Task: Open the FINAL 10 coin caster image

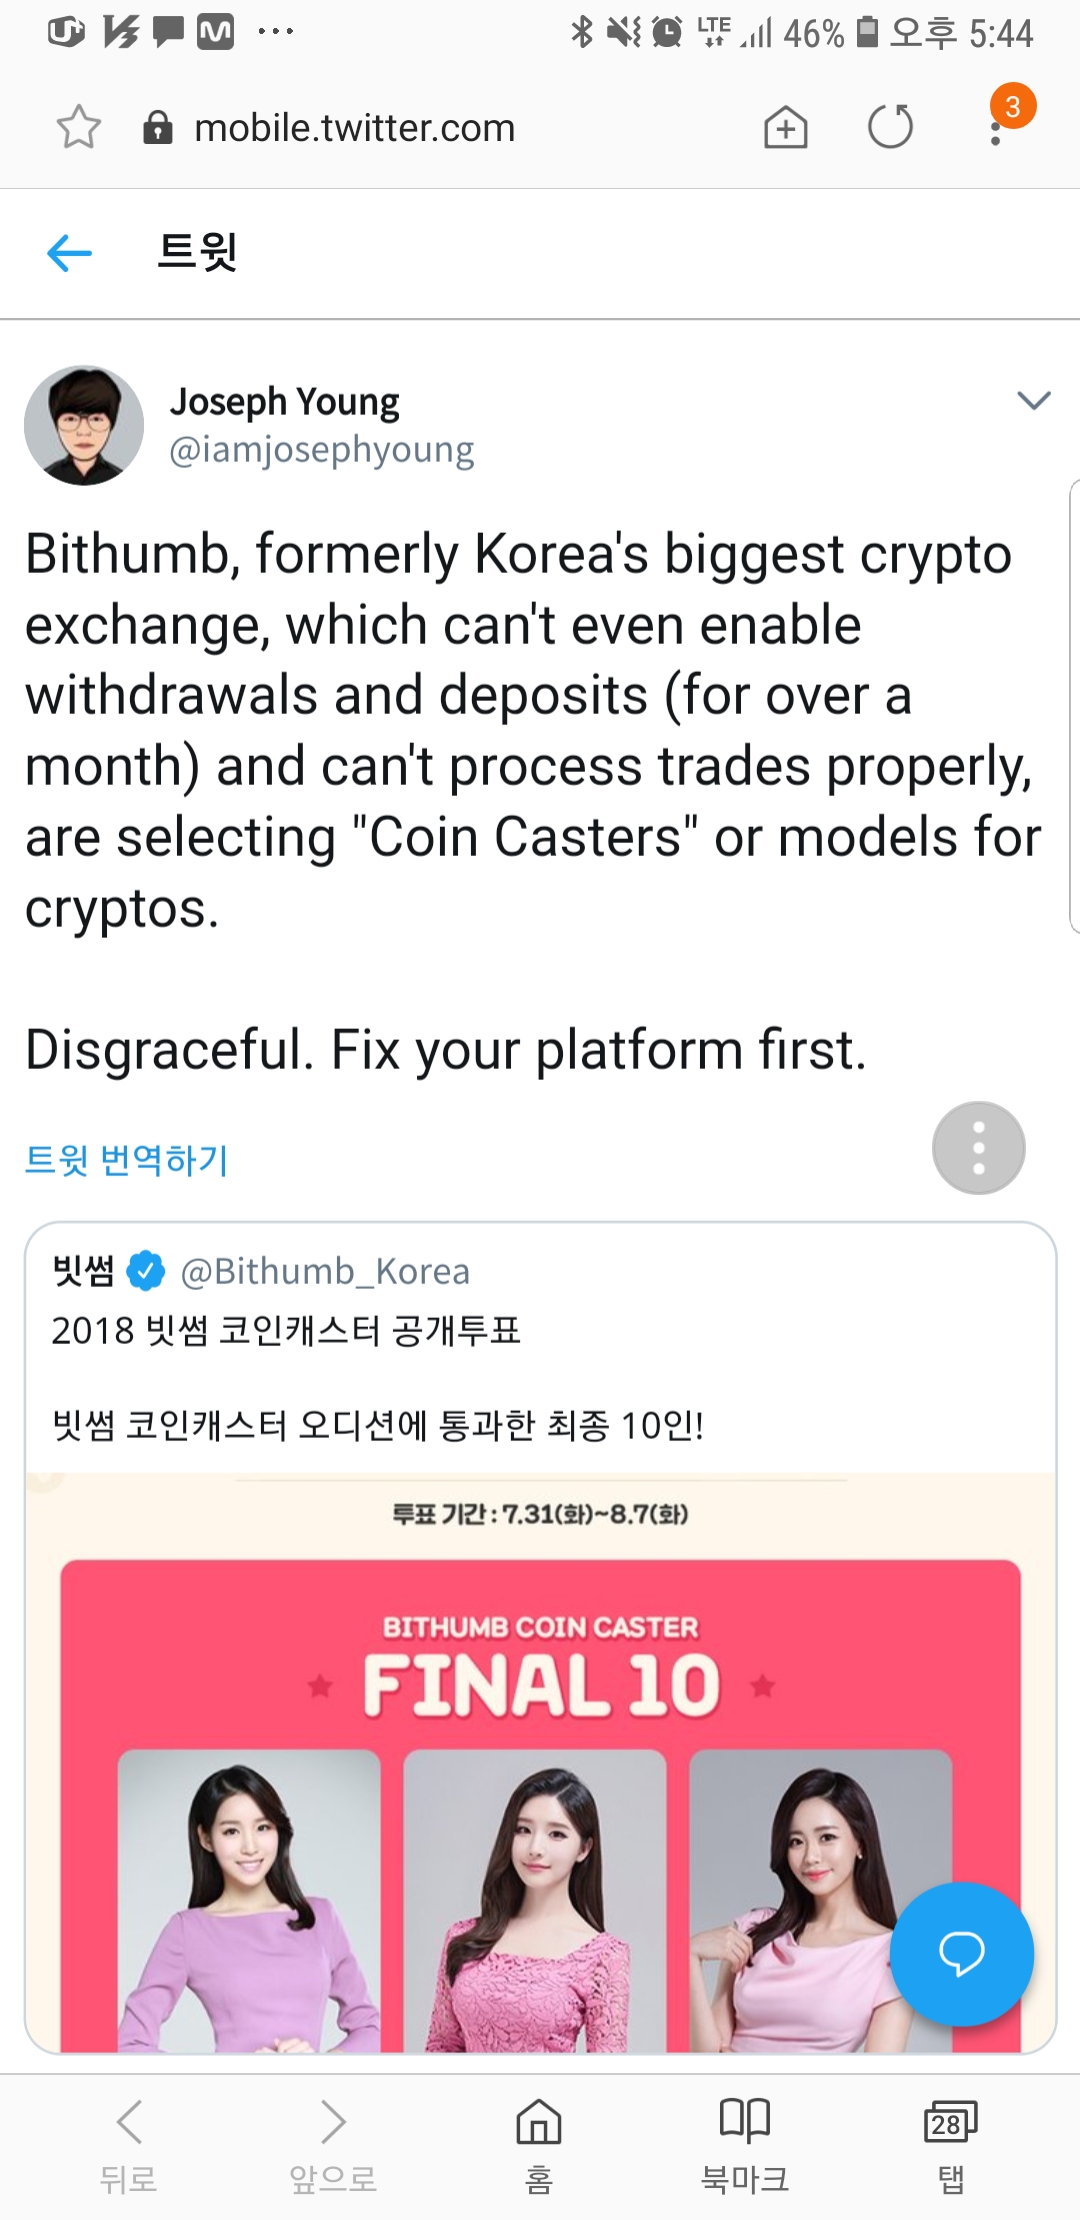Action: point(540,1762)
